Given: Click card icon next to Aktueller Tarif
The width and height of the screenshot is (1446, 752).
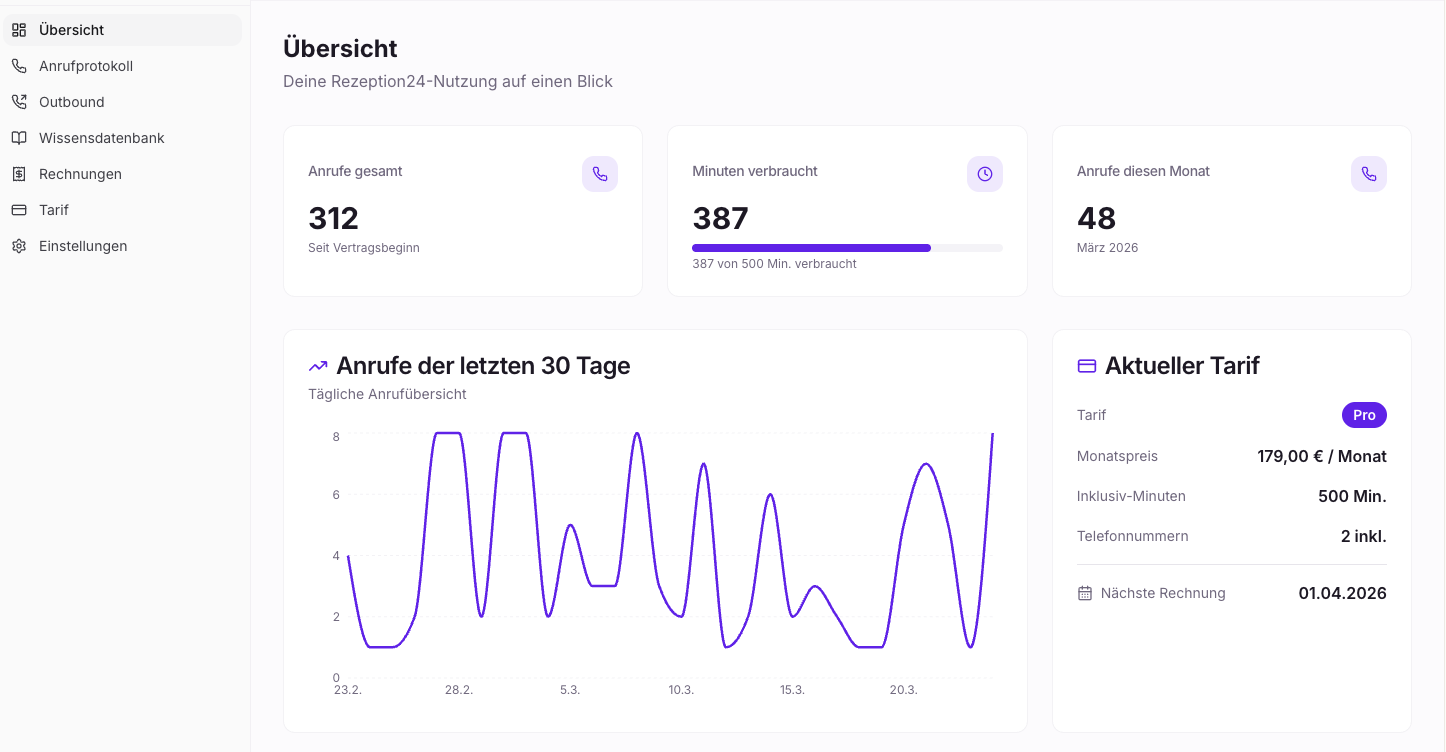Looking at the screenshot, I should click(x=1087, y=366).
